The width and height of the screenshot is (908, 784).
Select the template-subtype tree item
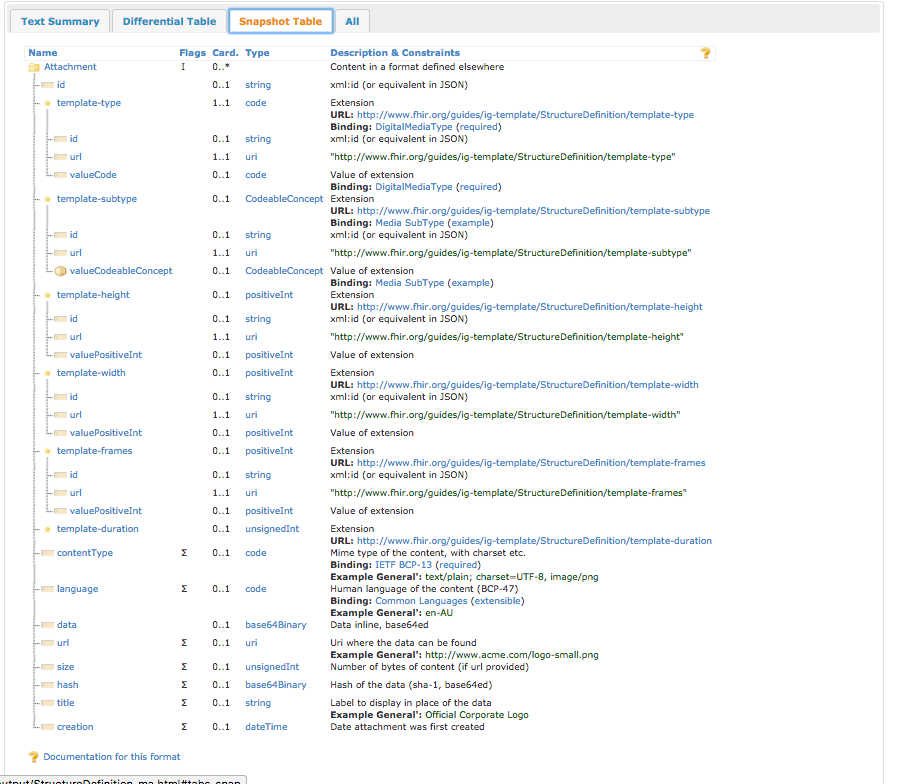96,199
